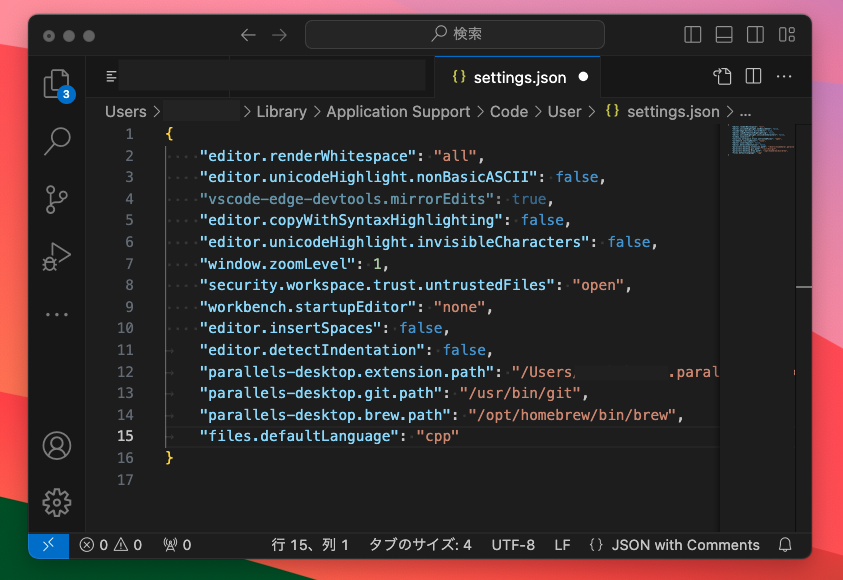Click the 検索 command center search box

(455, 34)
